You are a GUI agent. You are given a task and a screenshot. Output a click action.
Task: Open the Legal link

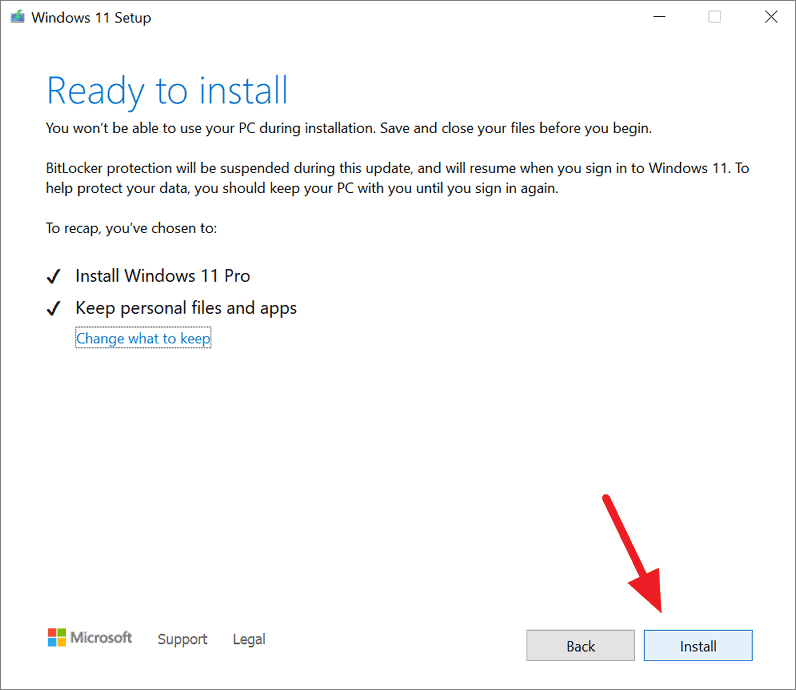point(249,639)
